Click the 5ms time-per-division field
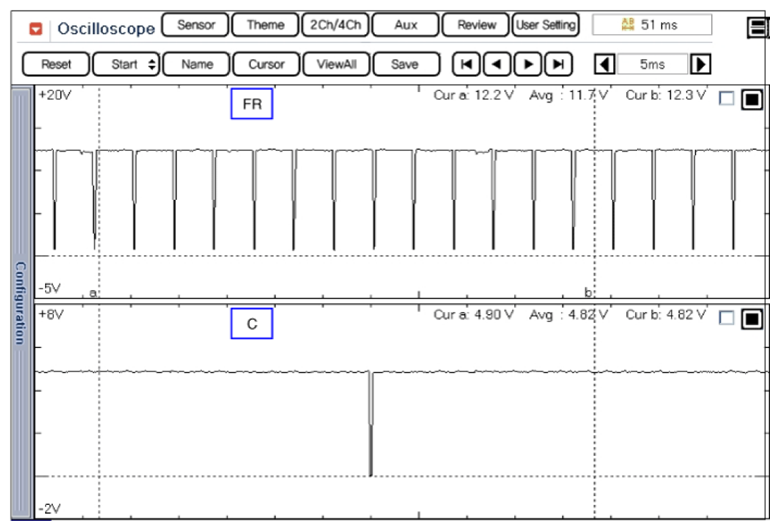 652,64
